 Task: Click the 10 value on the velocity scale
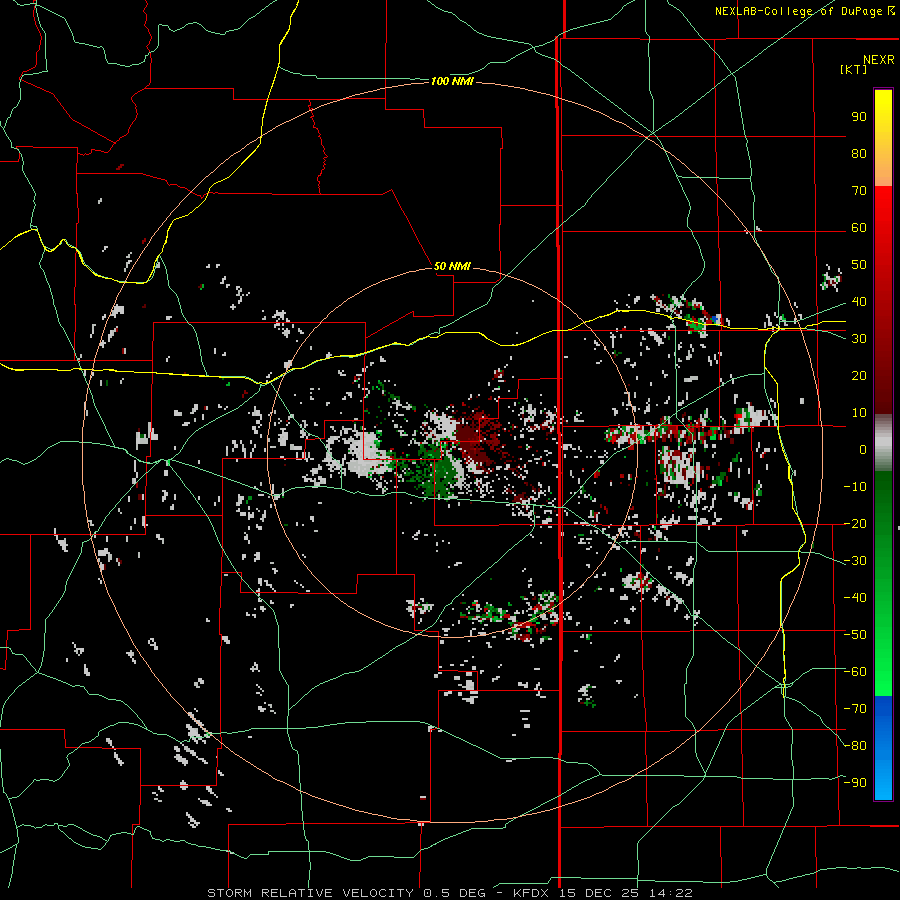pos(859,413)
